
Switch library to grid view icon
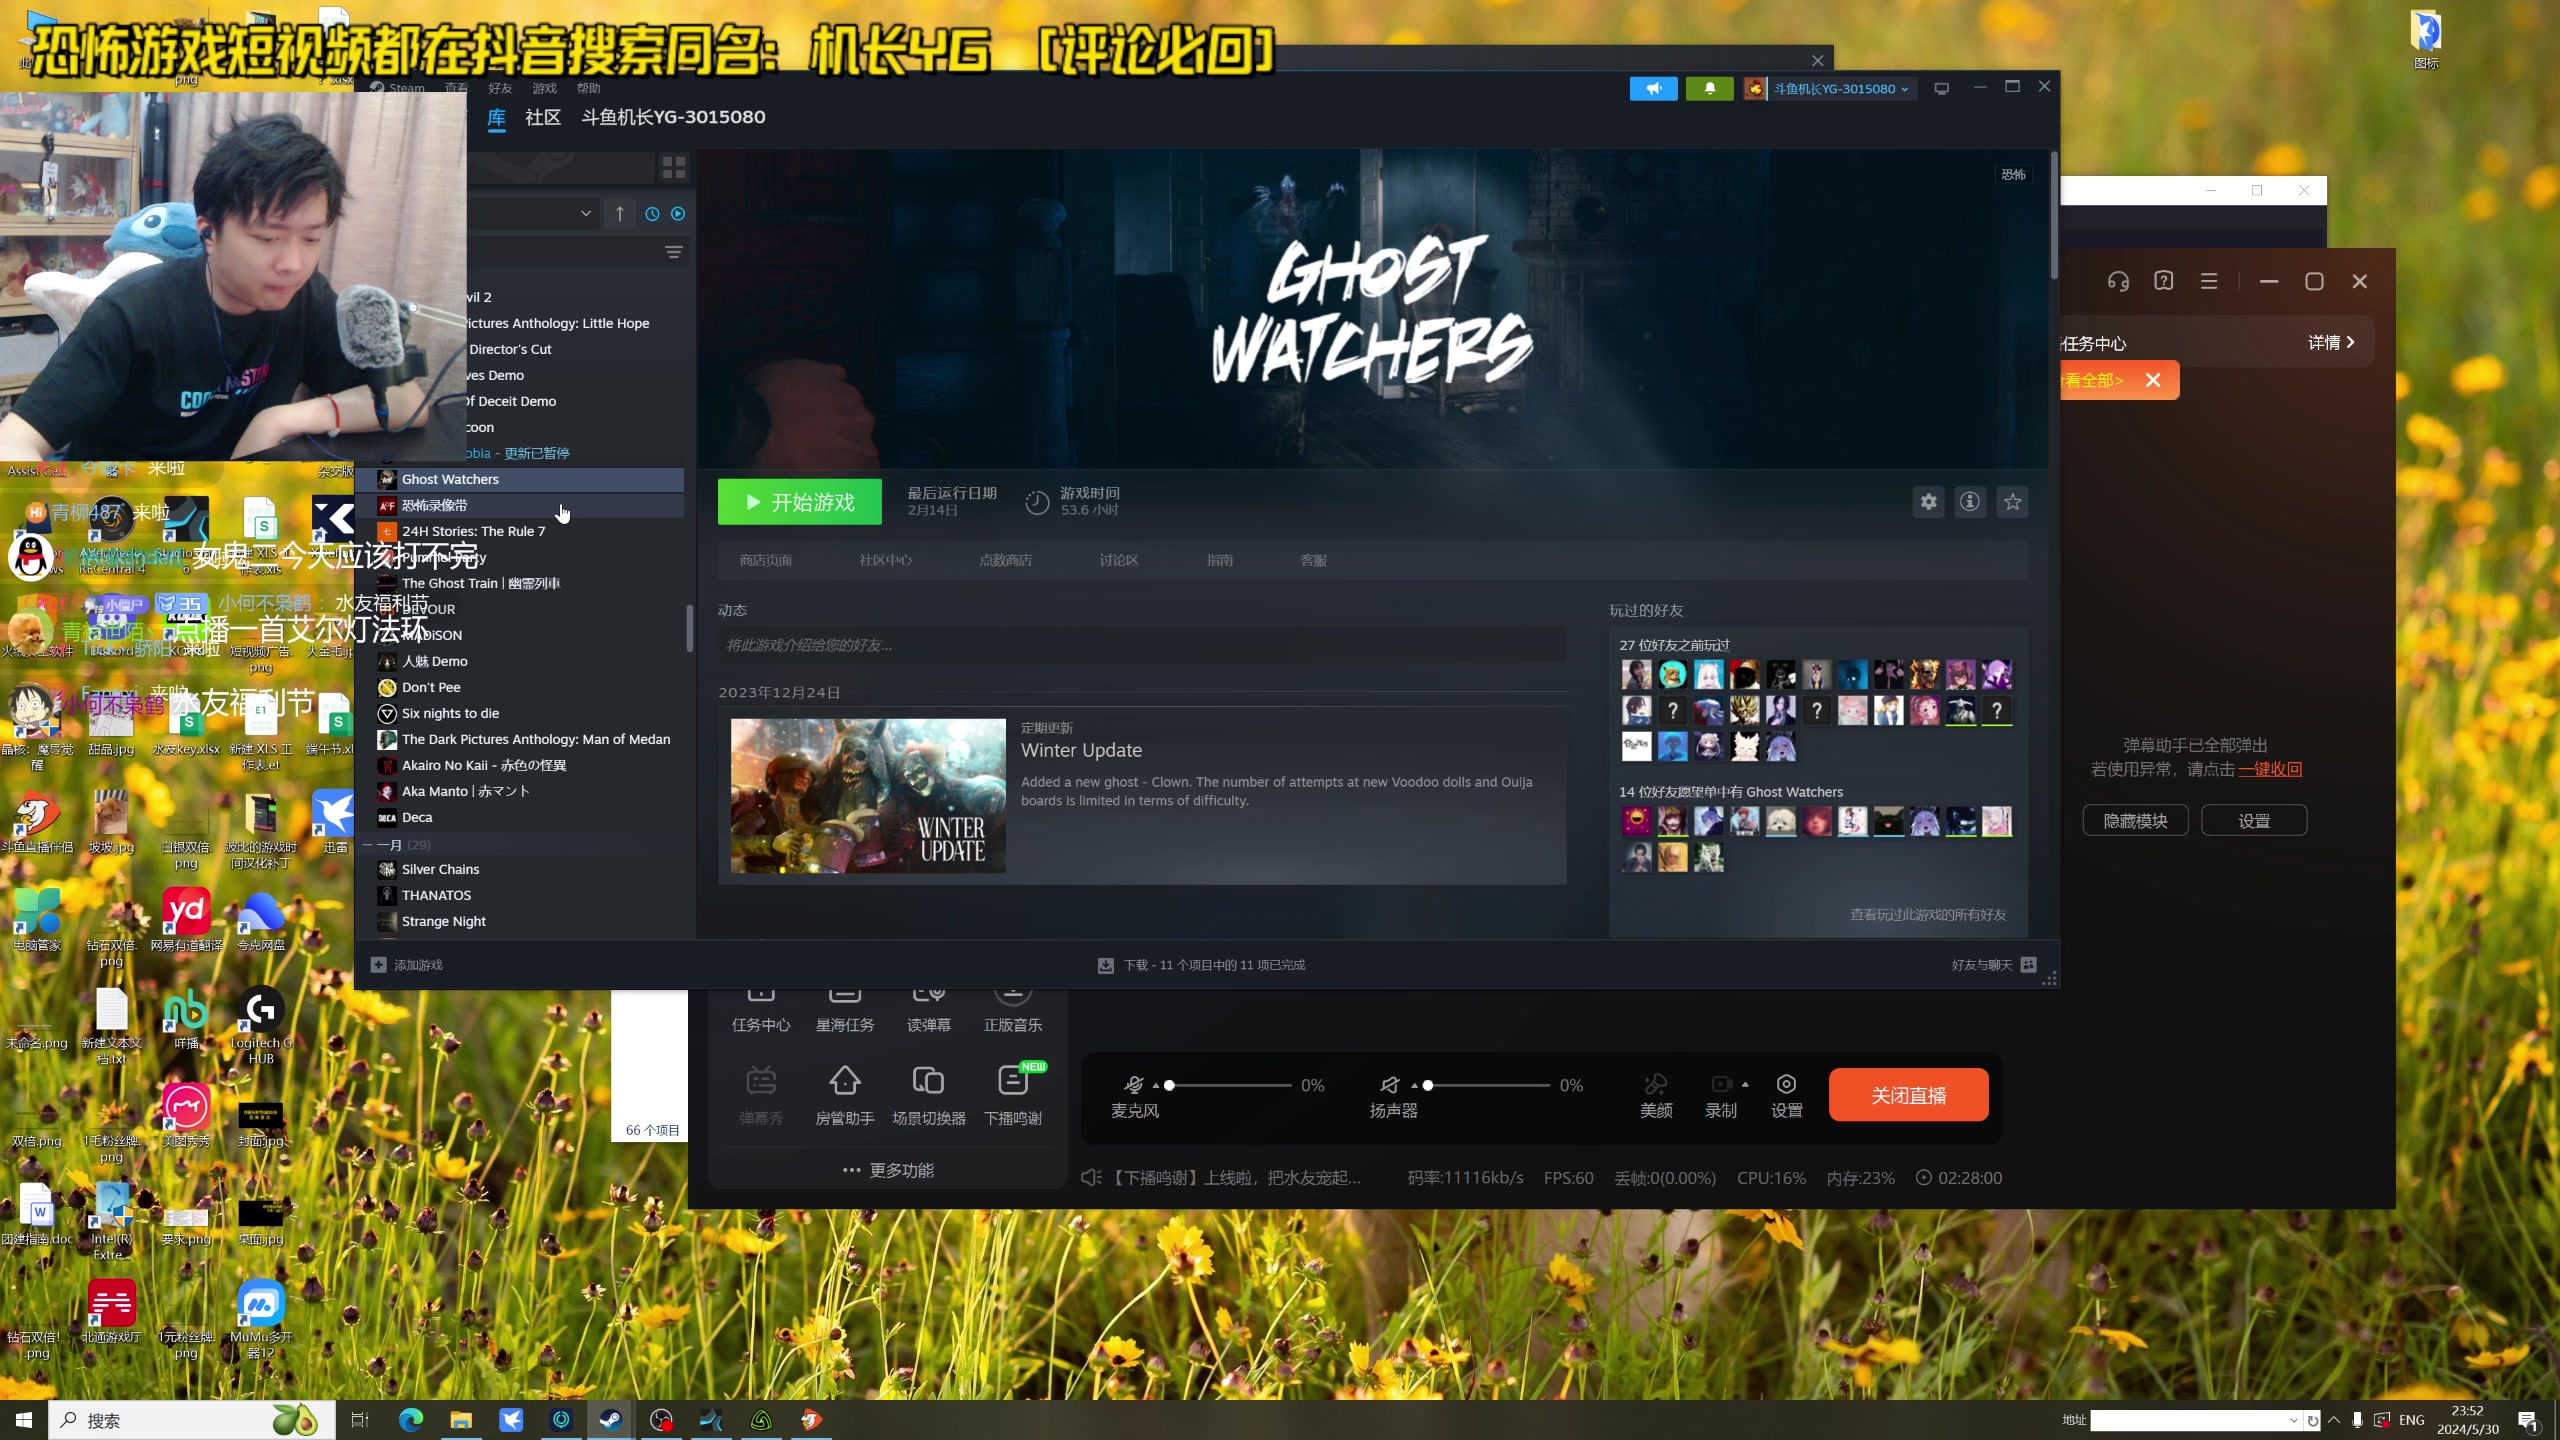[674, 167]
